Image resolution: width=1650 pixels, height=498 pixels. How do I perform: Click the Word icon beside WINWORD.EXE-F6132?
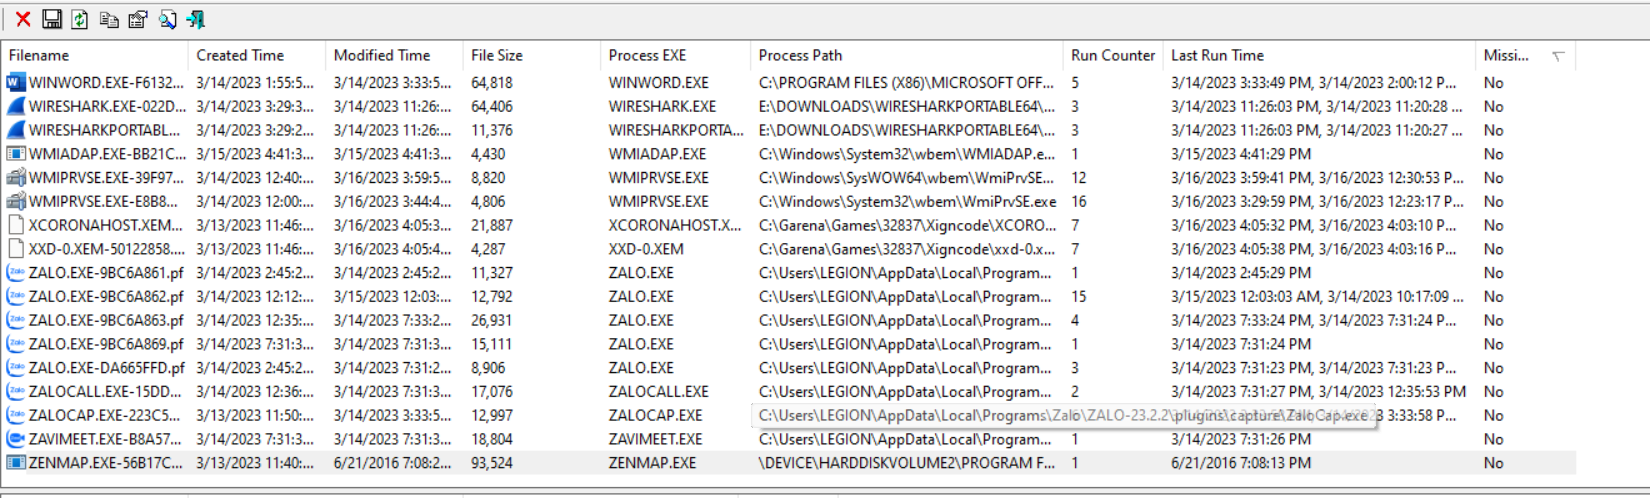16,83
